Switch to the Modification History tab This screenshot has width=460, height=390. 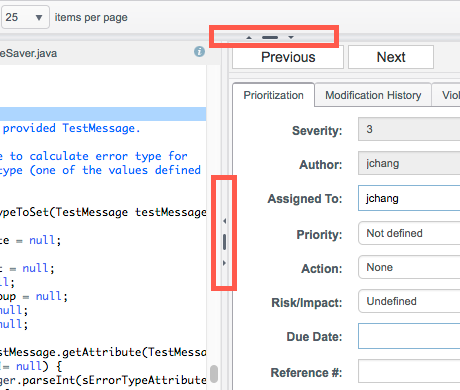click(x=373, y=95)
